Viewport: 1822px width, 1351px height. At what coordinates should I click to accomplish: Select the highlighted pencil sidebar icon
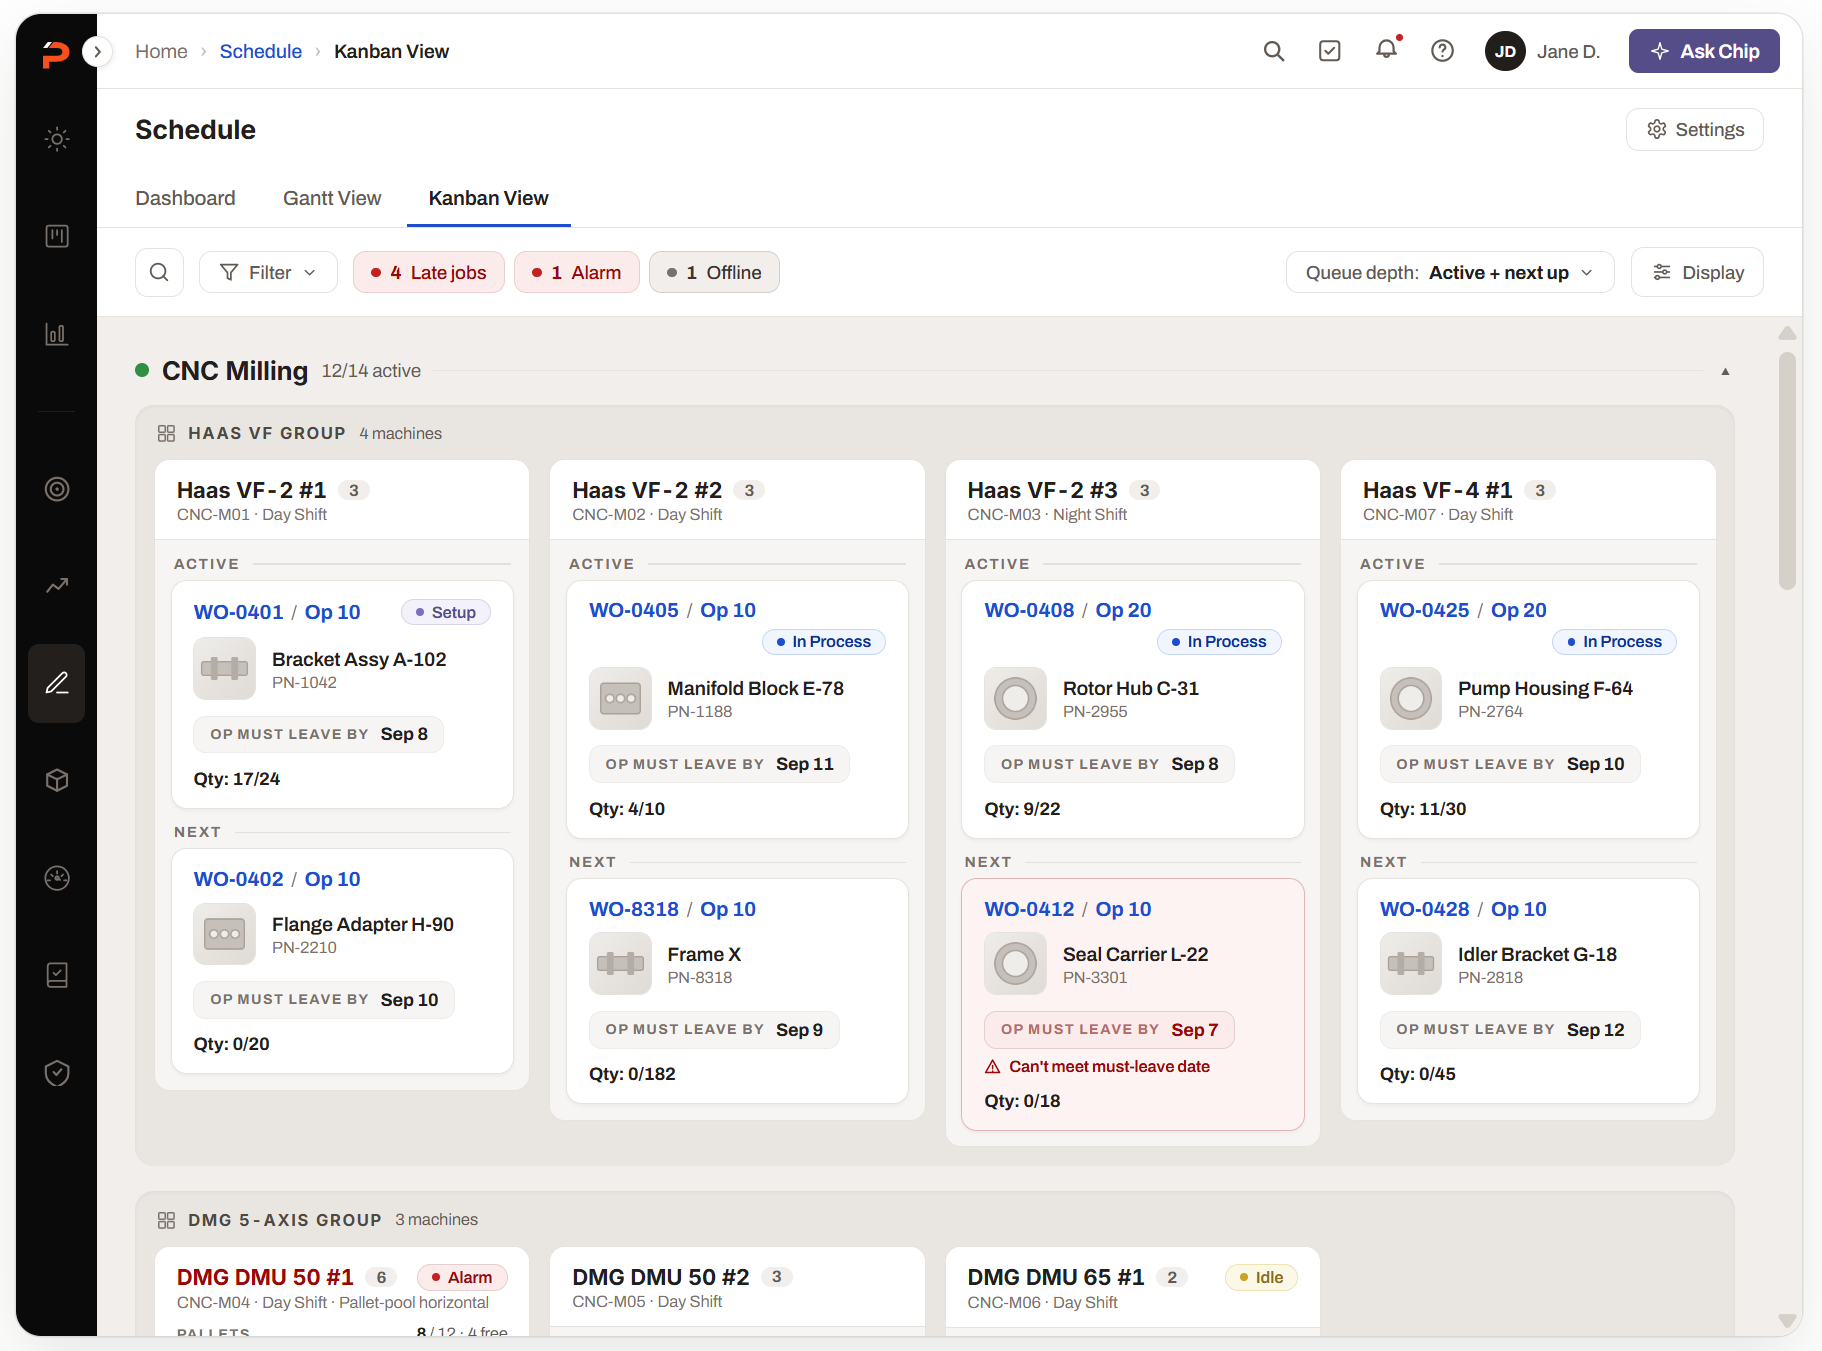click(57, 683)
